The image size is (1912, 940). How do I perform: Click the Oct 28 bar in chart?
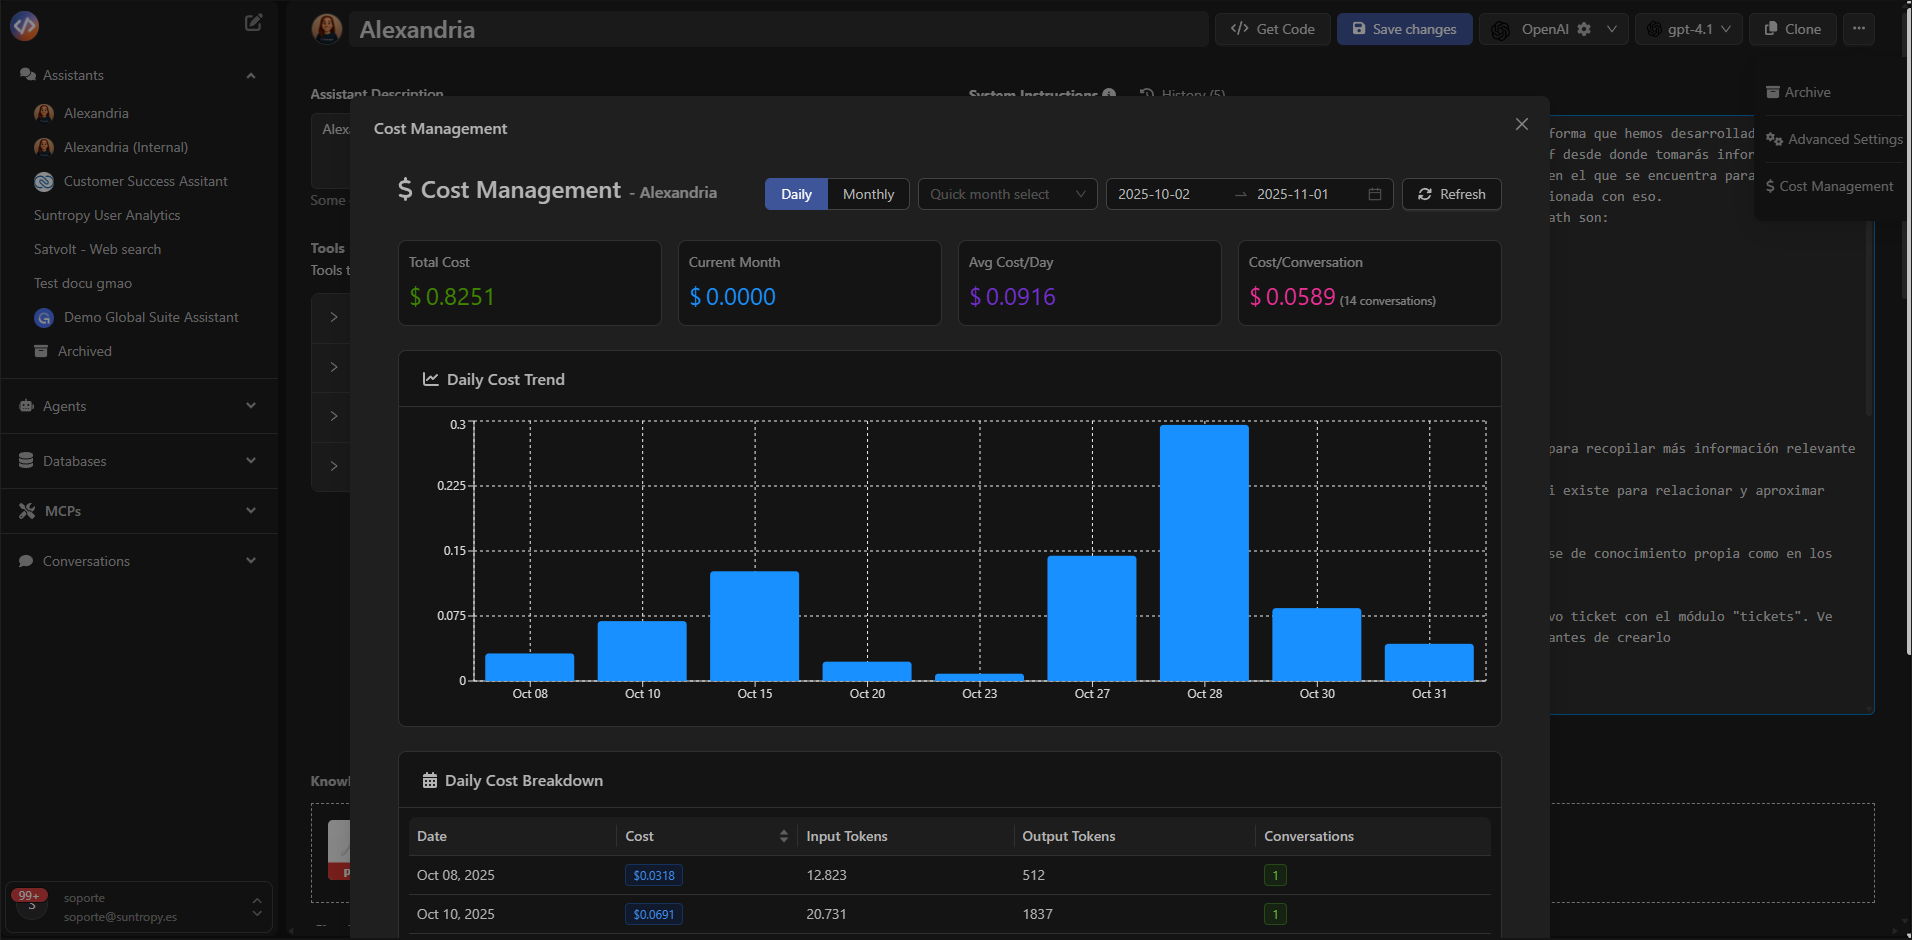1204,552
